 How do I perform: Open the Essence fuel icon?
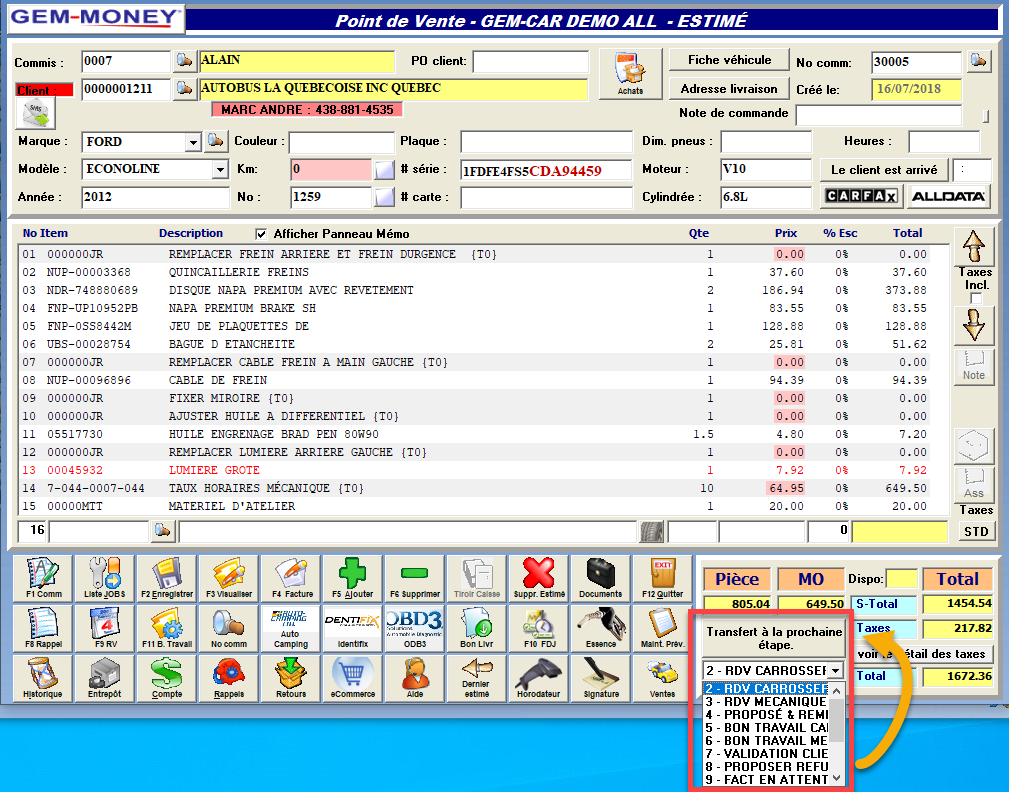coord(600,628)
